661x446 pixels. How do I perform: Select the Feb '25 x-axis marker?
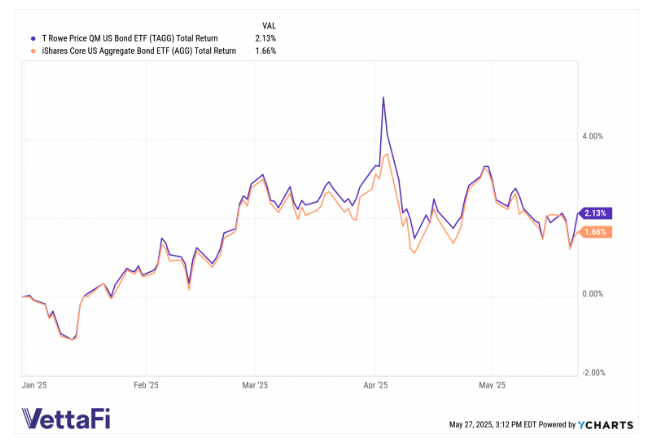click(147, 384)
